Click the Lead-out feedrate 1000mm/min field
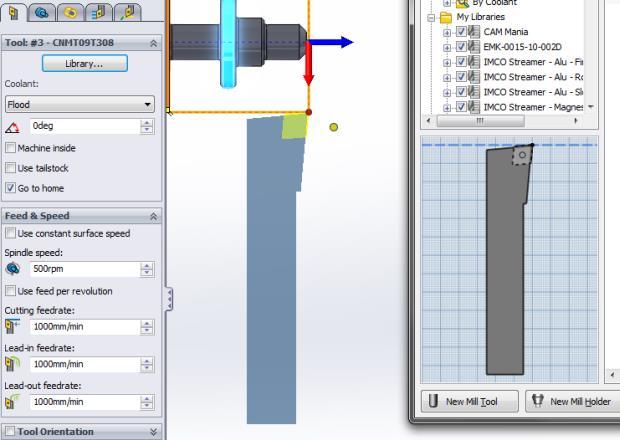This screenshot has height=440, width=620. pyautogui.click(x=84, y=402)
